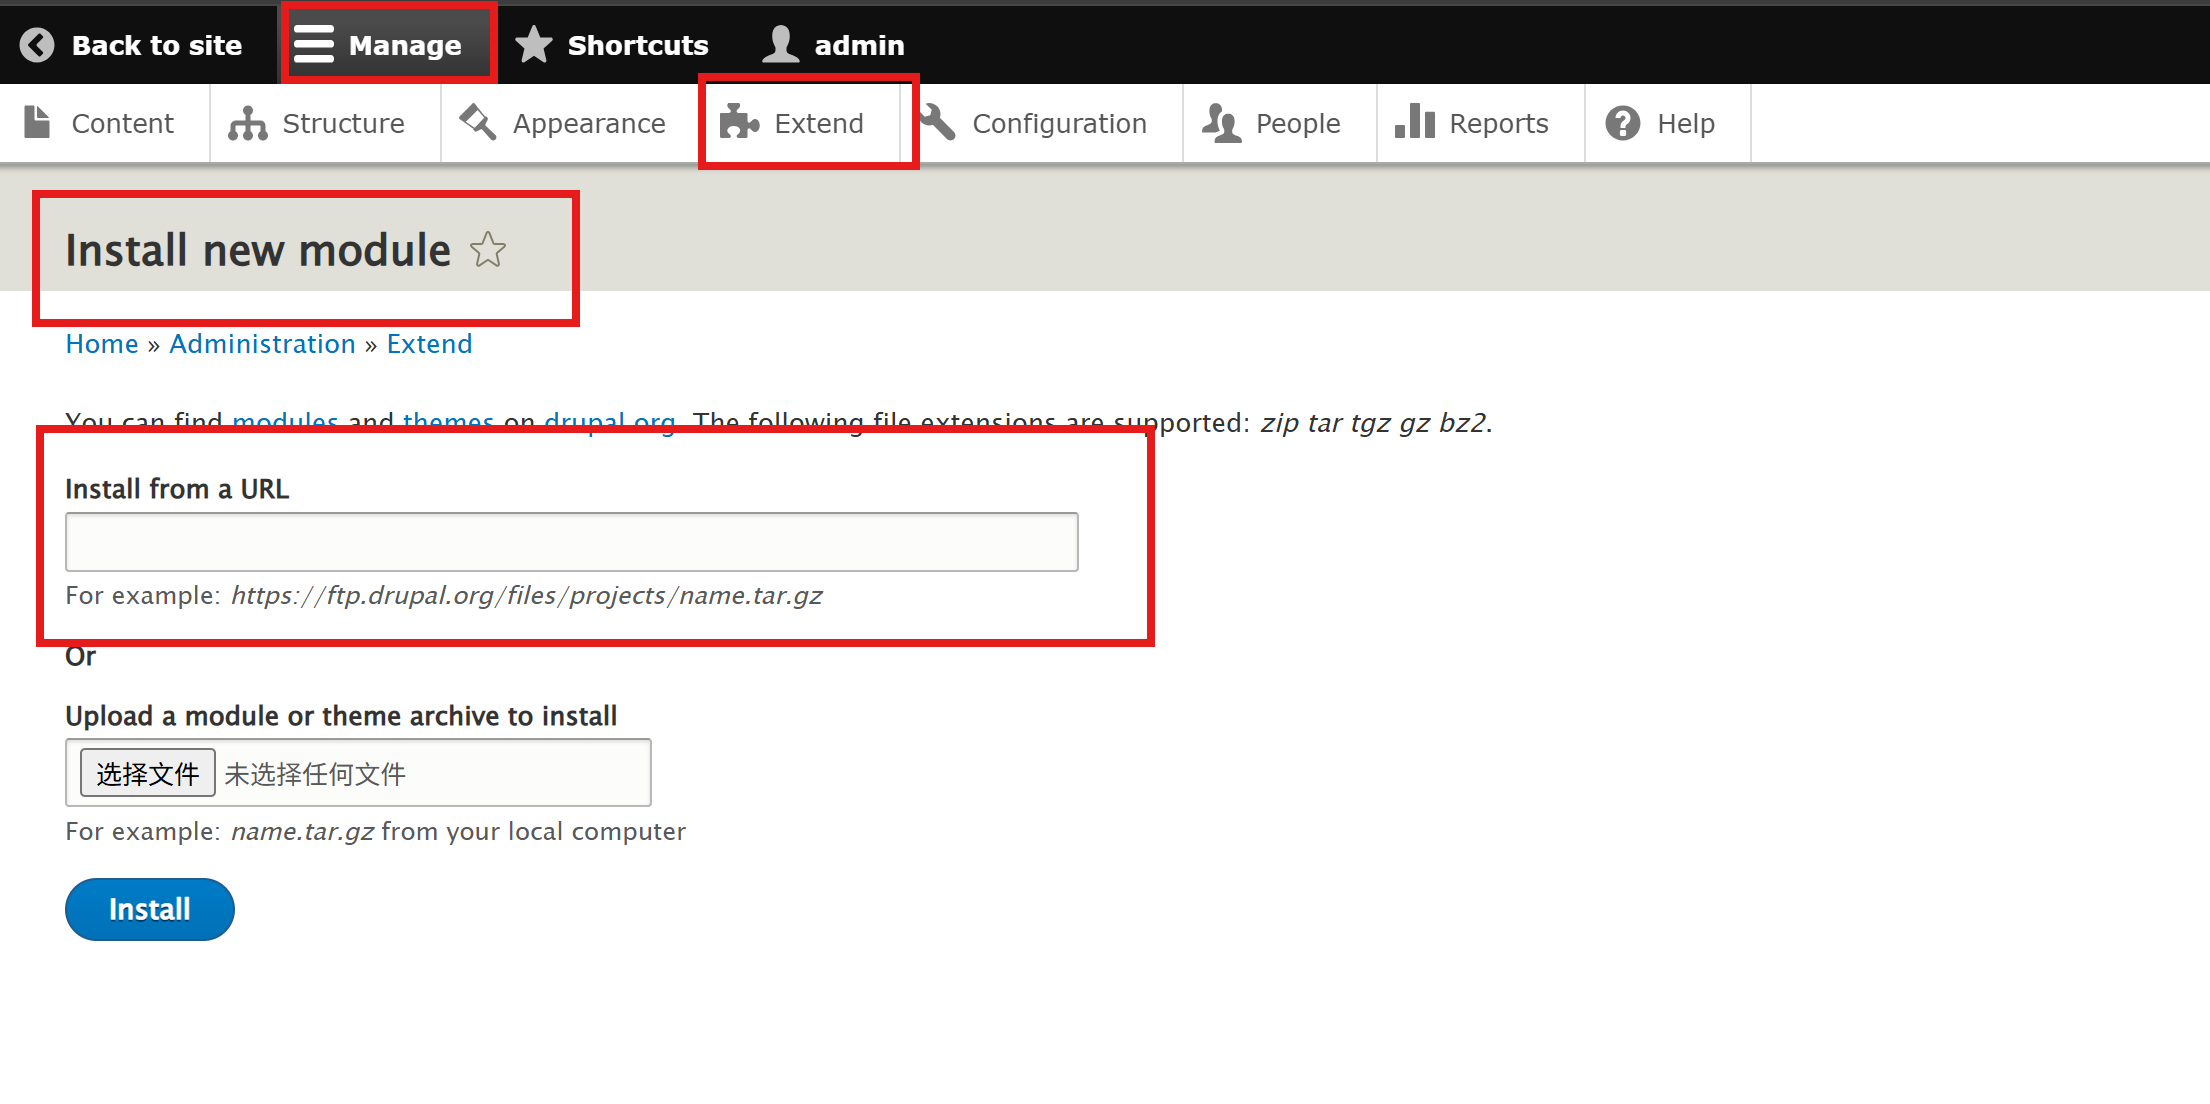Click the Home breadcrumb link

point(102,344)
